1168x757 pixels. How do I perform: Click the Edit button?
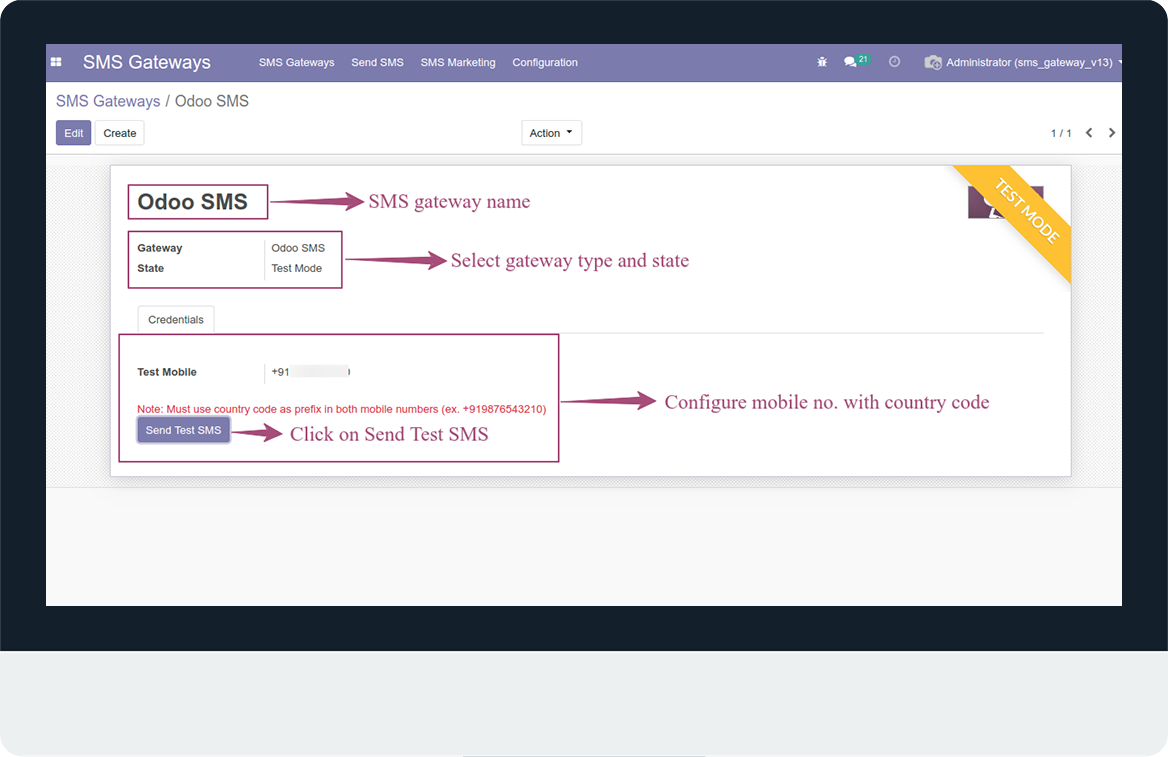73,133
